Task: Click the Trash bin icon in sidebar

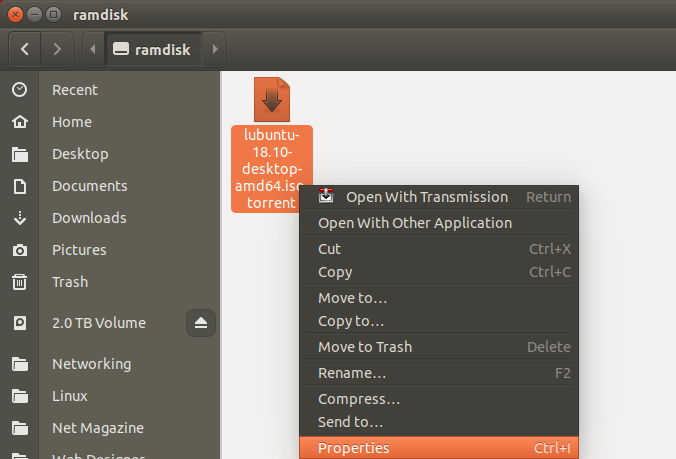Action: pyautogui.click(x=19, y=282)
